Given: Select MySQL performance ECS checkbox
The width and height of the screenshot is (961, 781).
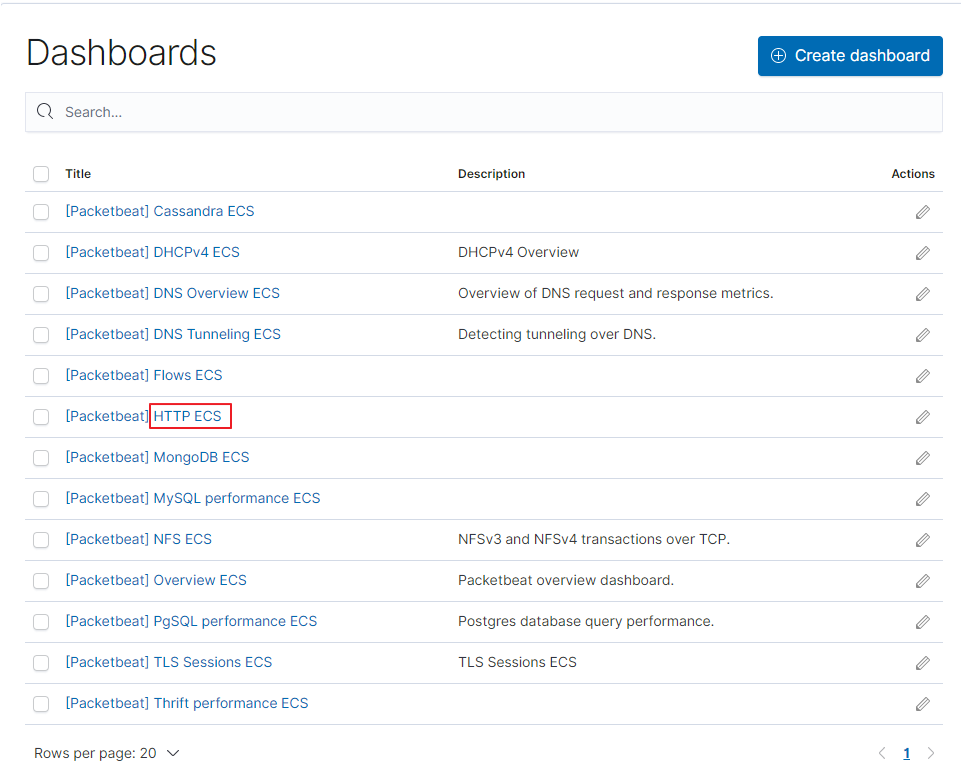Looking at the screenshot, I should (x=41, y=499).
